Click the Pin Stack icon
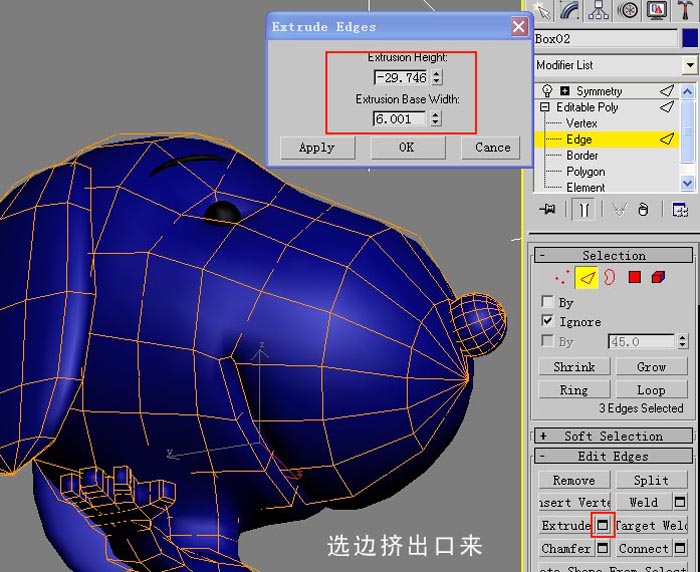This screenshot has height=572, width=700. 547,209
